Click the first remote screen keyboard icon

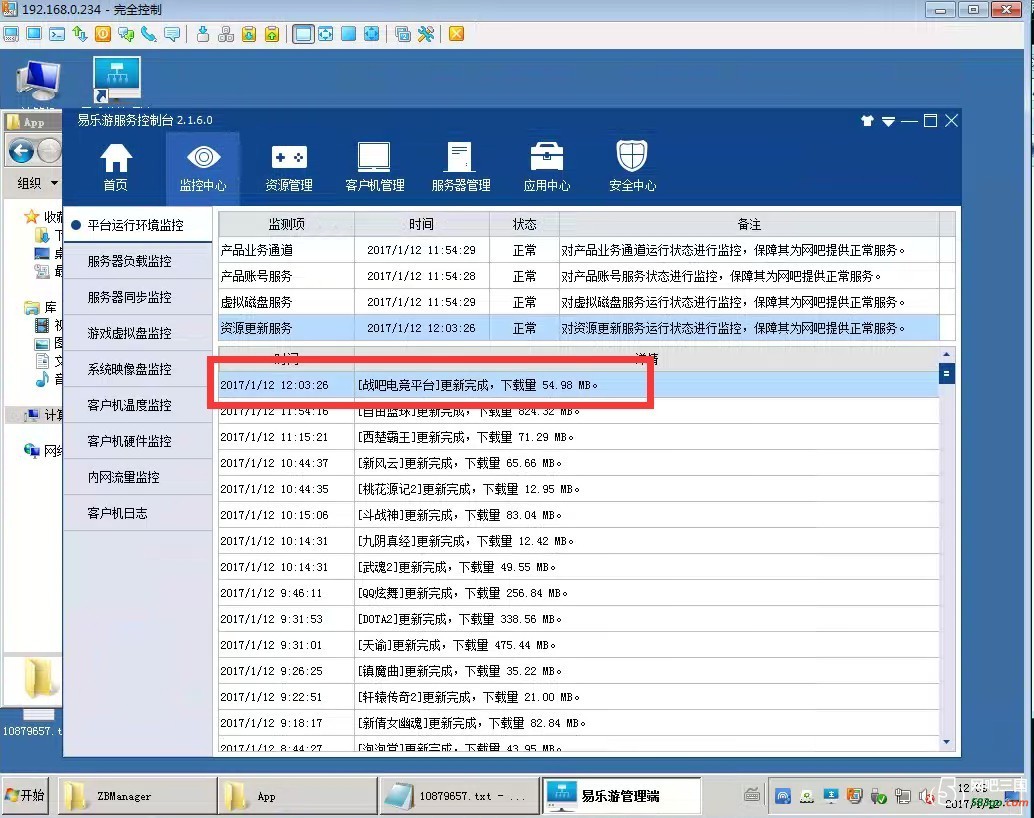pos(11,34)
